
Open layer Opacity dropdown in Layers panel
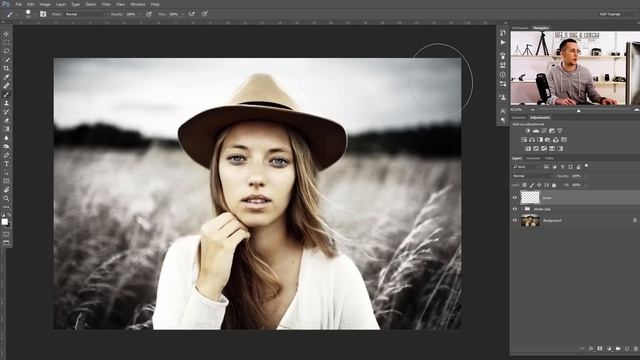586,176
